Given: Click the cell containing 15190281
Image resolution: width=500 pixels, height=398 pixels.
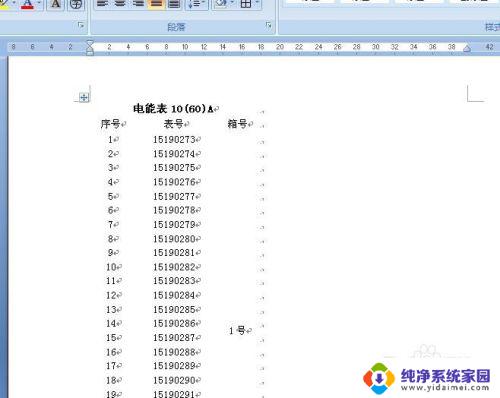Looking at the screenshot, I should point(174,253).
